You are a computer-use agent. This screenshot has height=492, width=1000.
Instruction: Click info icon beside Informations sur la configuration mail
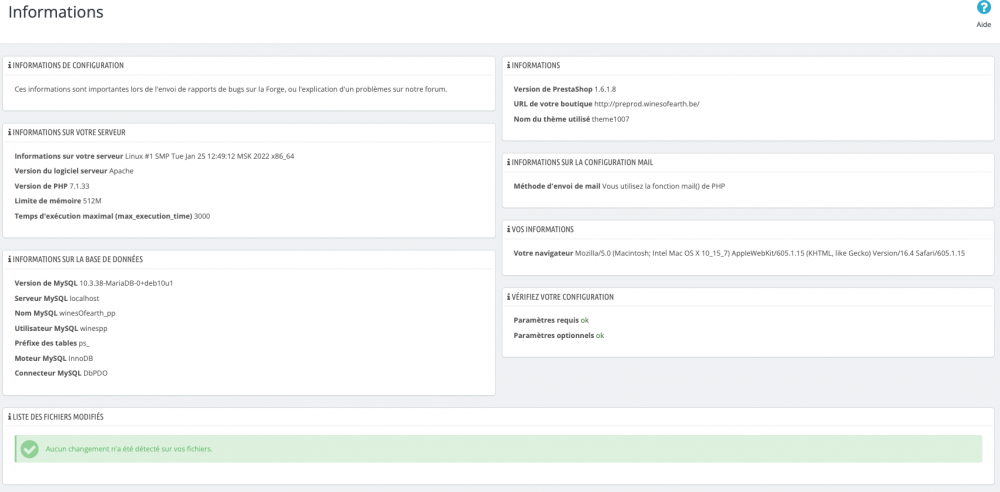coord(509,162)
